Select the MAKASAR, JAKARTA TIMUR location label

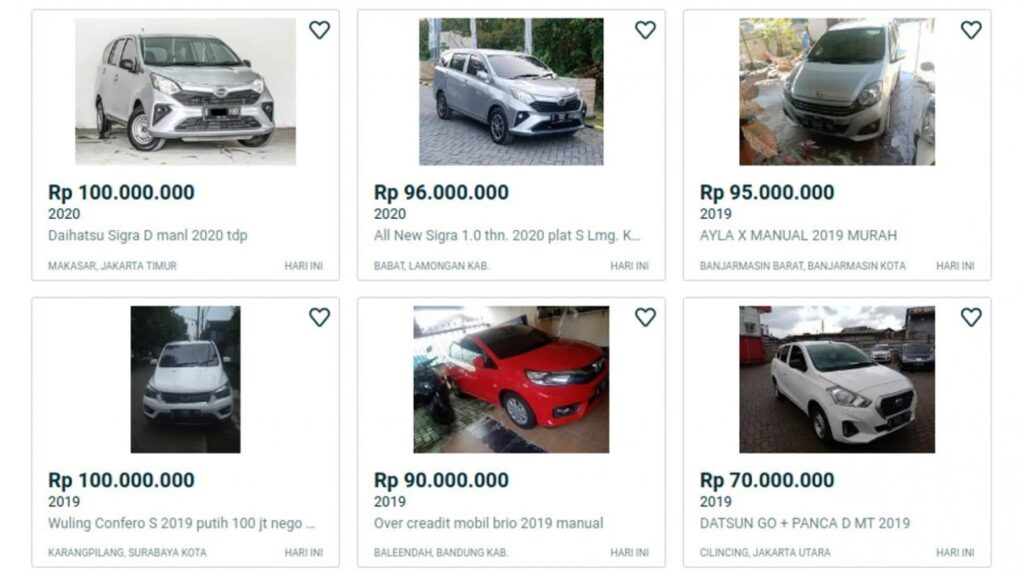coord(113,266)
